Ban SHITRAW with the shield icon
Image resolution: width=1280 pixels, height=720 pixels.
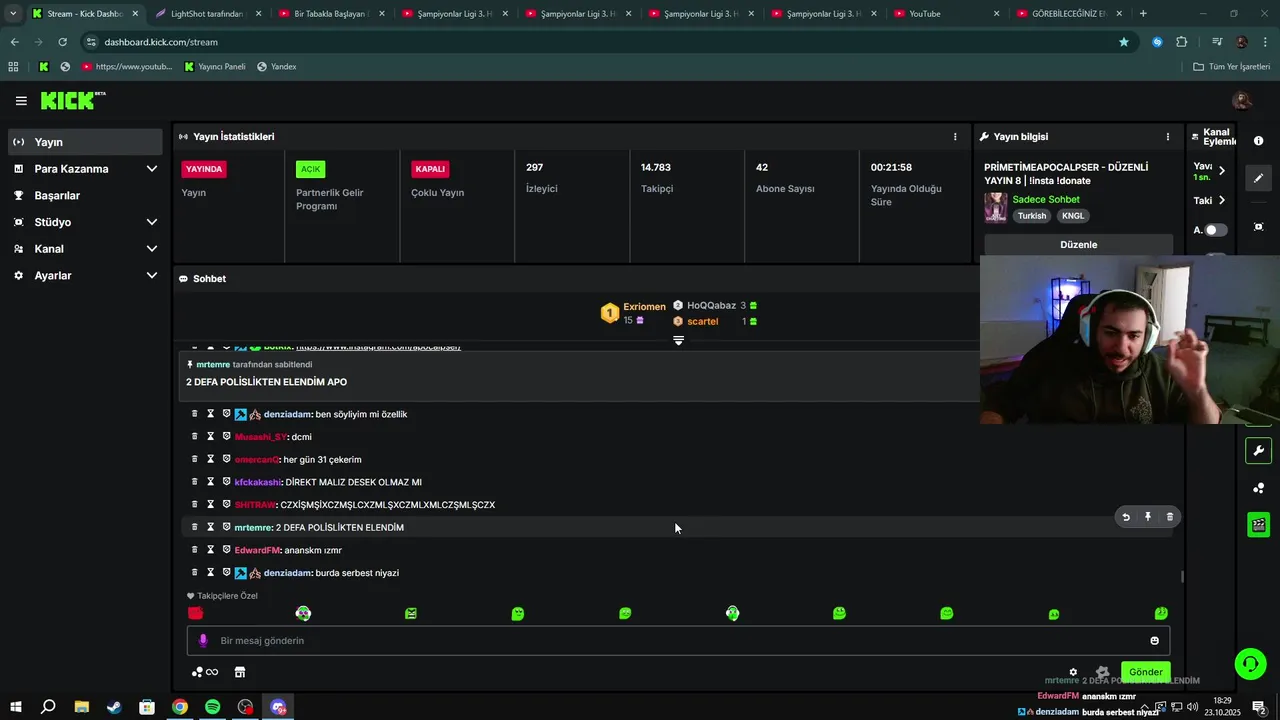pyautogui.click(x=226, y=505)
